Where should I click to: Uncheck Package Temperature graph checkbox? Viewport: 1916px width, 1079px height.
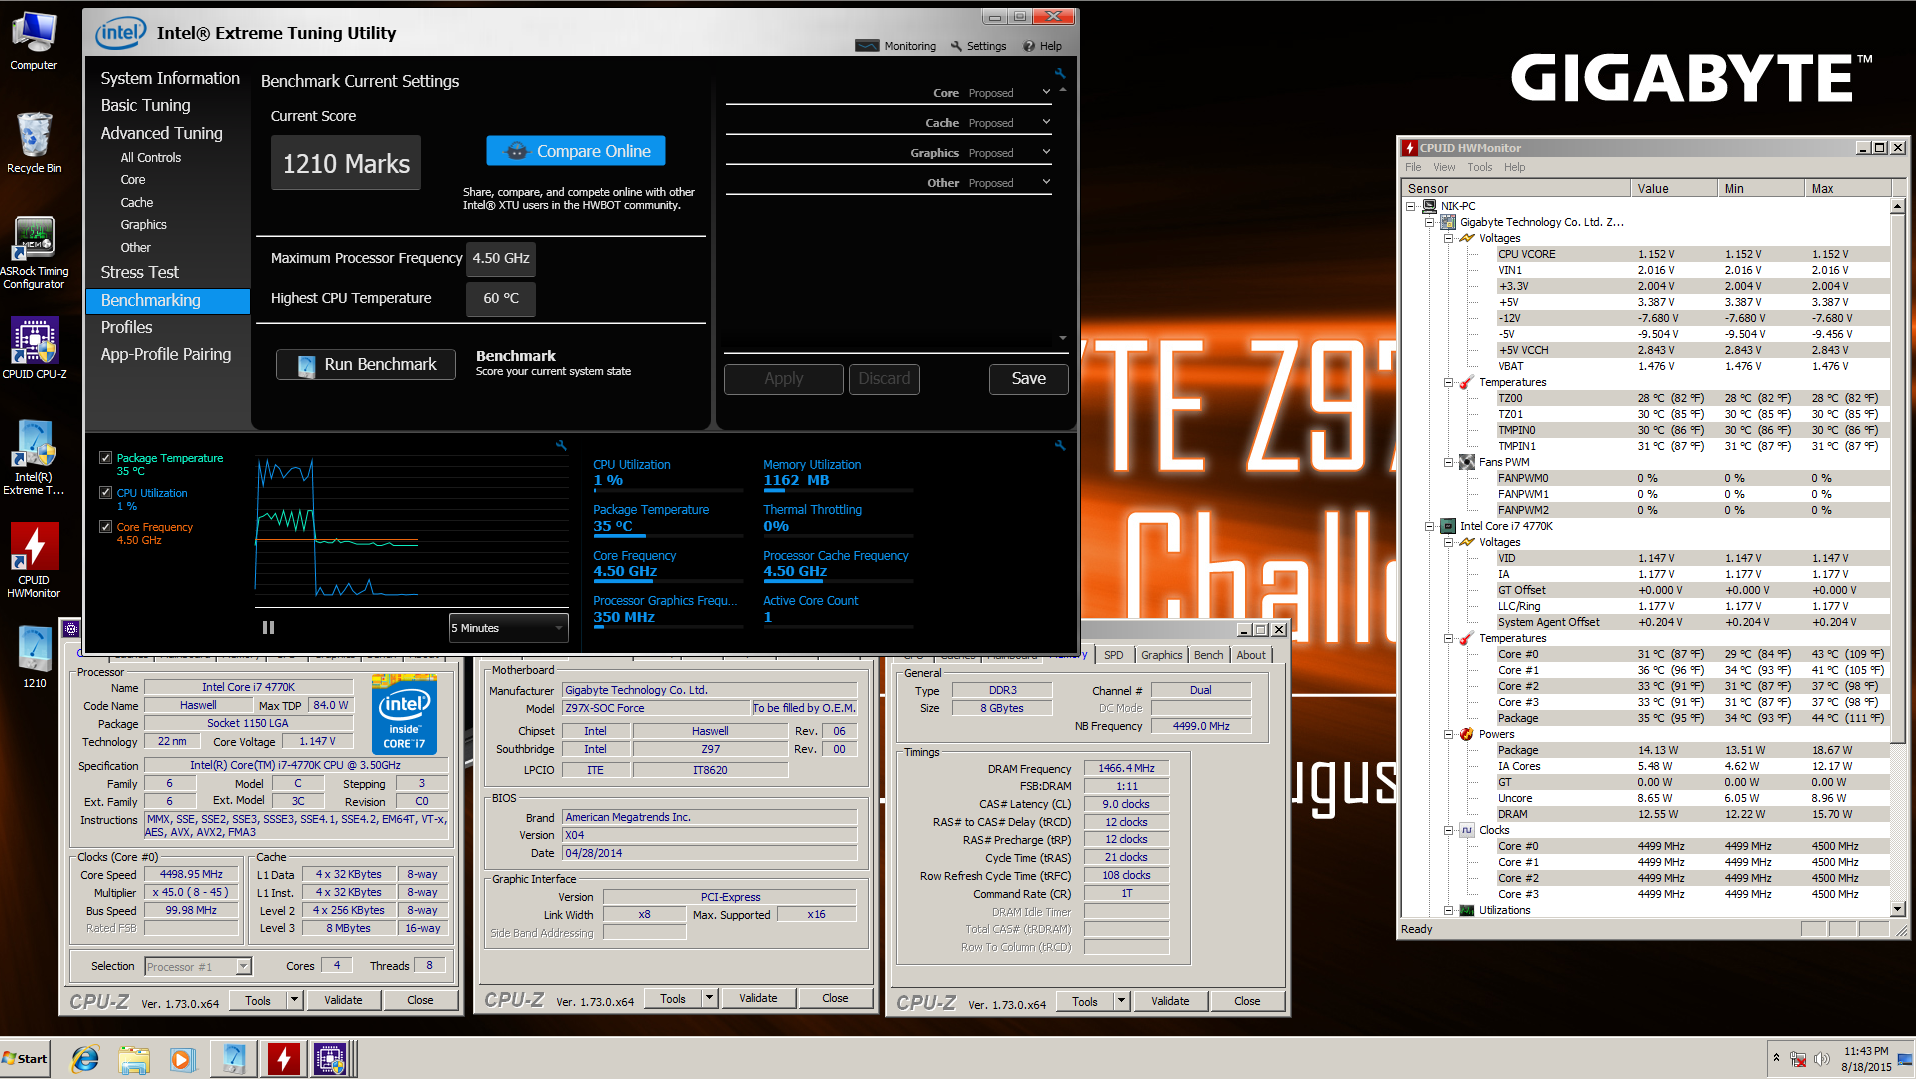(105, 458)
